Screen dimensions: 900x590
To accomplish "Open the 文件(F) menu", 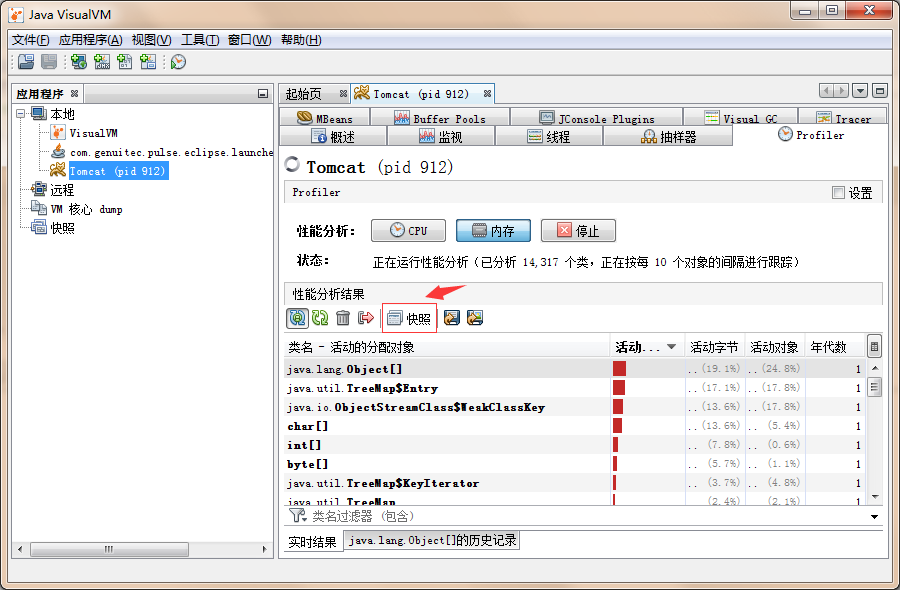I will tap(30, 40).
